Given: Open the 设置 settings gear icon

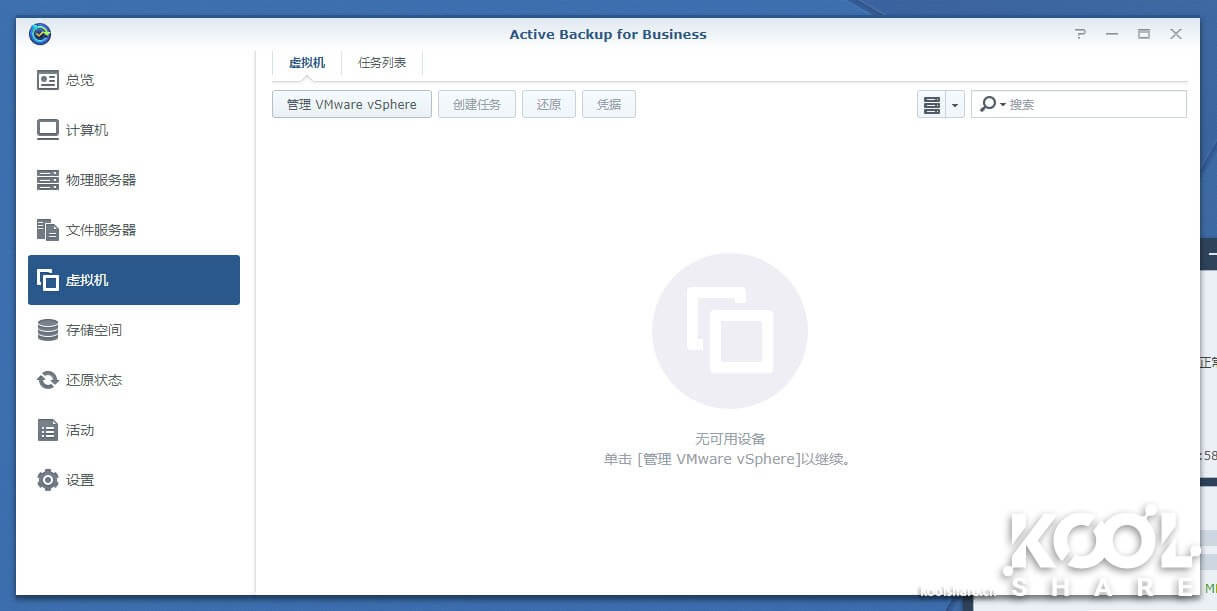Looking at the screenshot, I should [48, 480].
